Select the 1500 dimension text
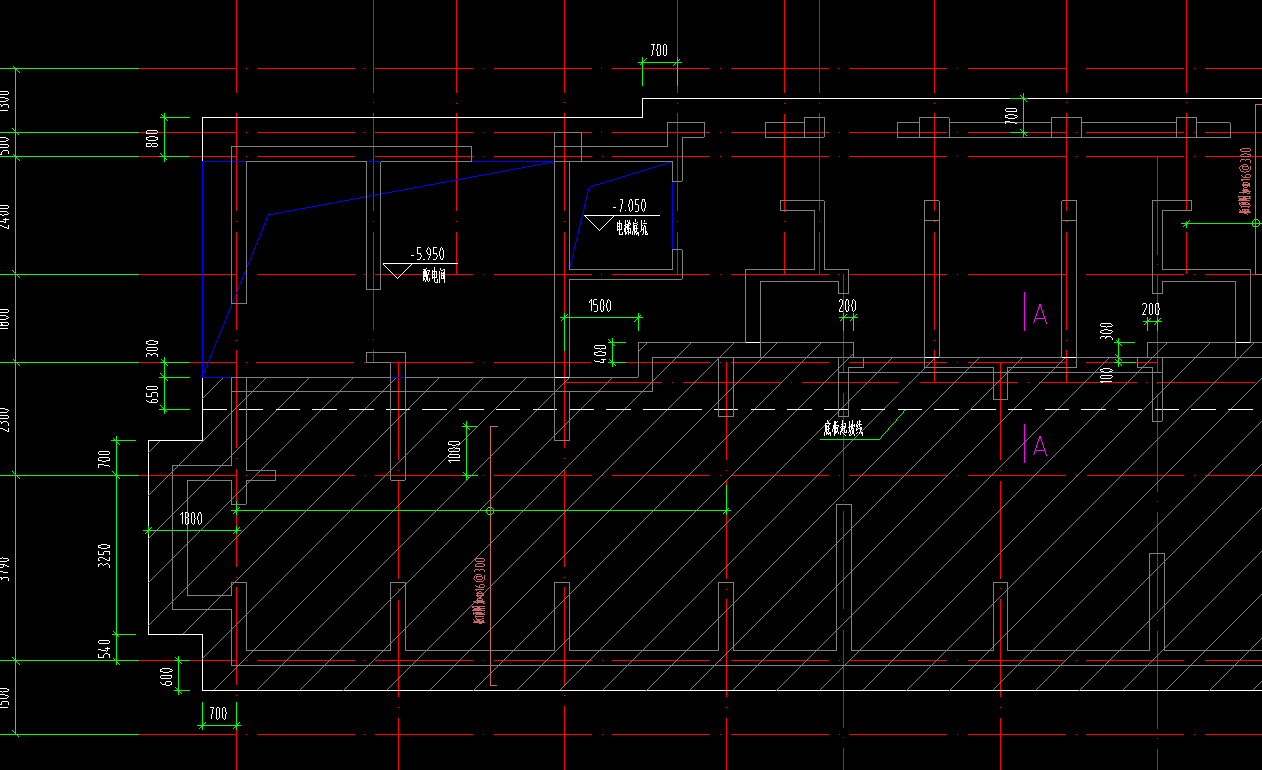The height and width of the screenshot is (770, 1262). pyautogui.click(x=600, y=306)
